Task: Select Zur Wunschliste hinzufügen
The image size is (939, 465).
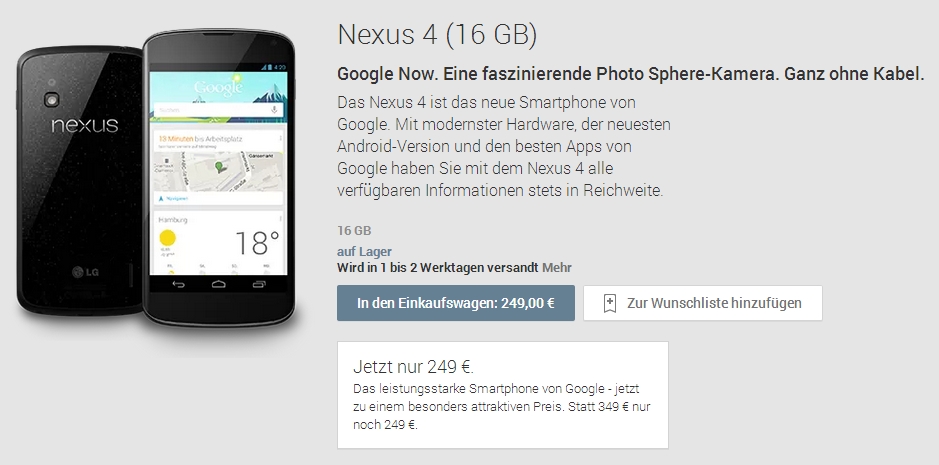Action: pyautogui.click(x=703, y=303)
